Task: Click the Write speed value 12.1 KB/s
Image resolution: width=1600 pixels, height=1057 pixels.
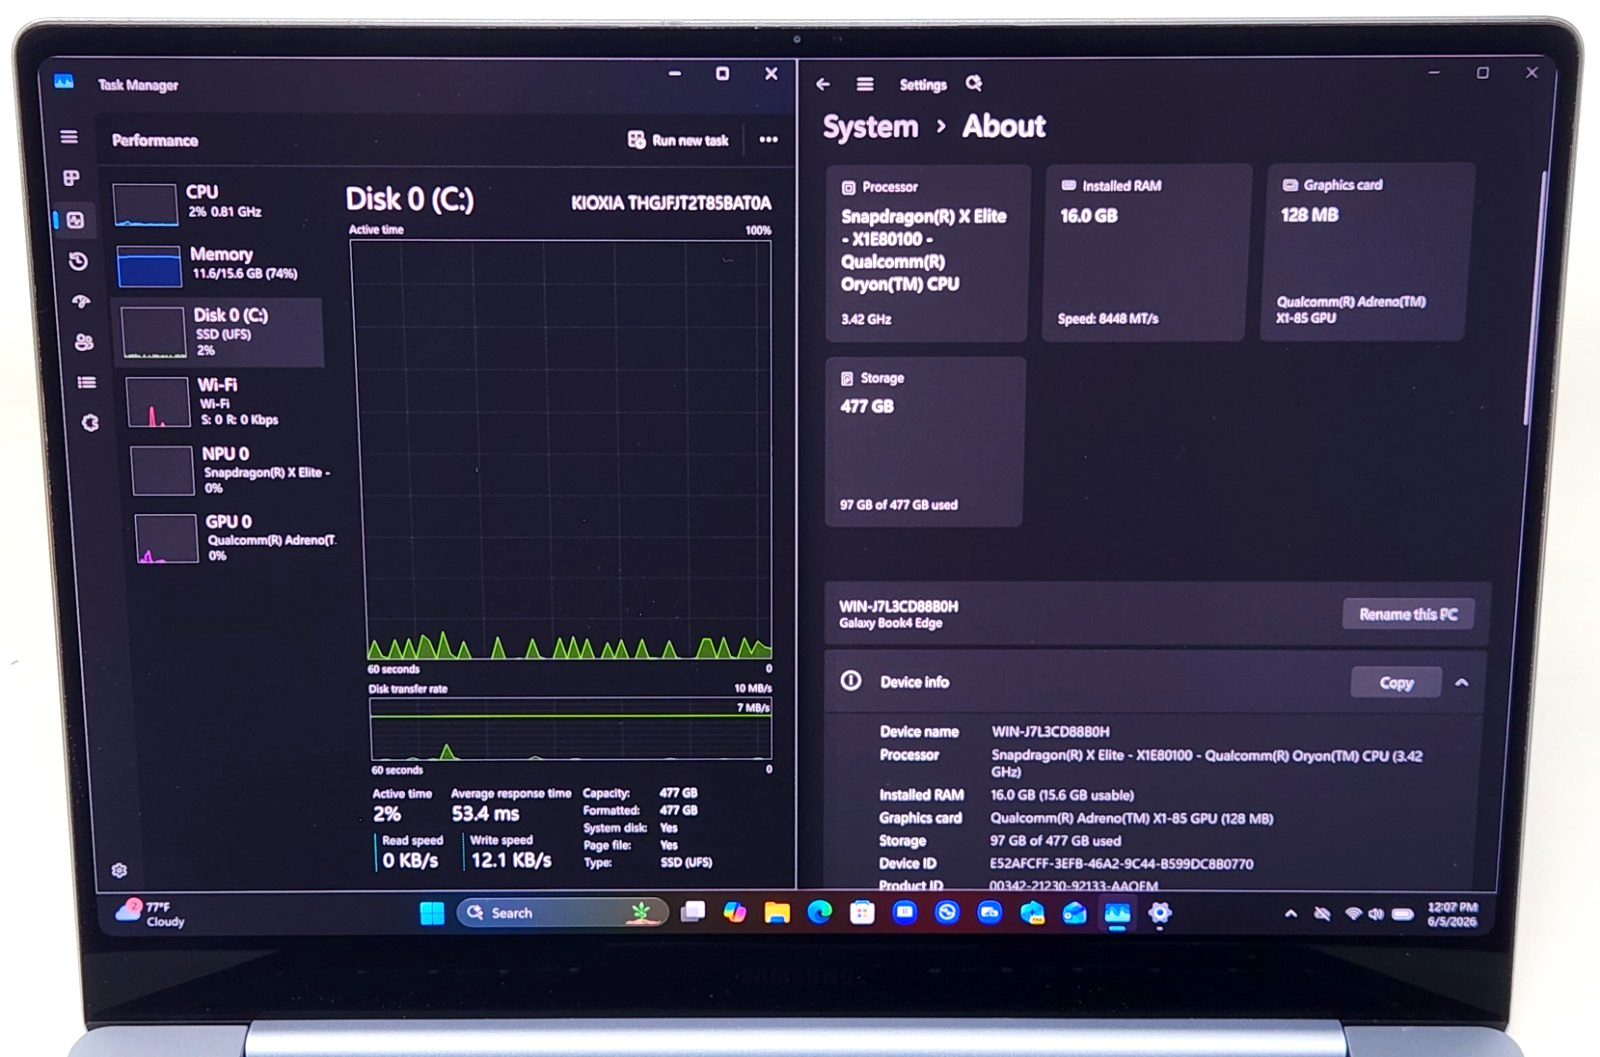Action: coord(511,860)
